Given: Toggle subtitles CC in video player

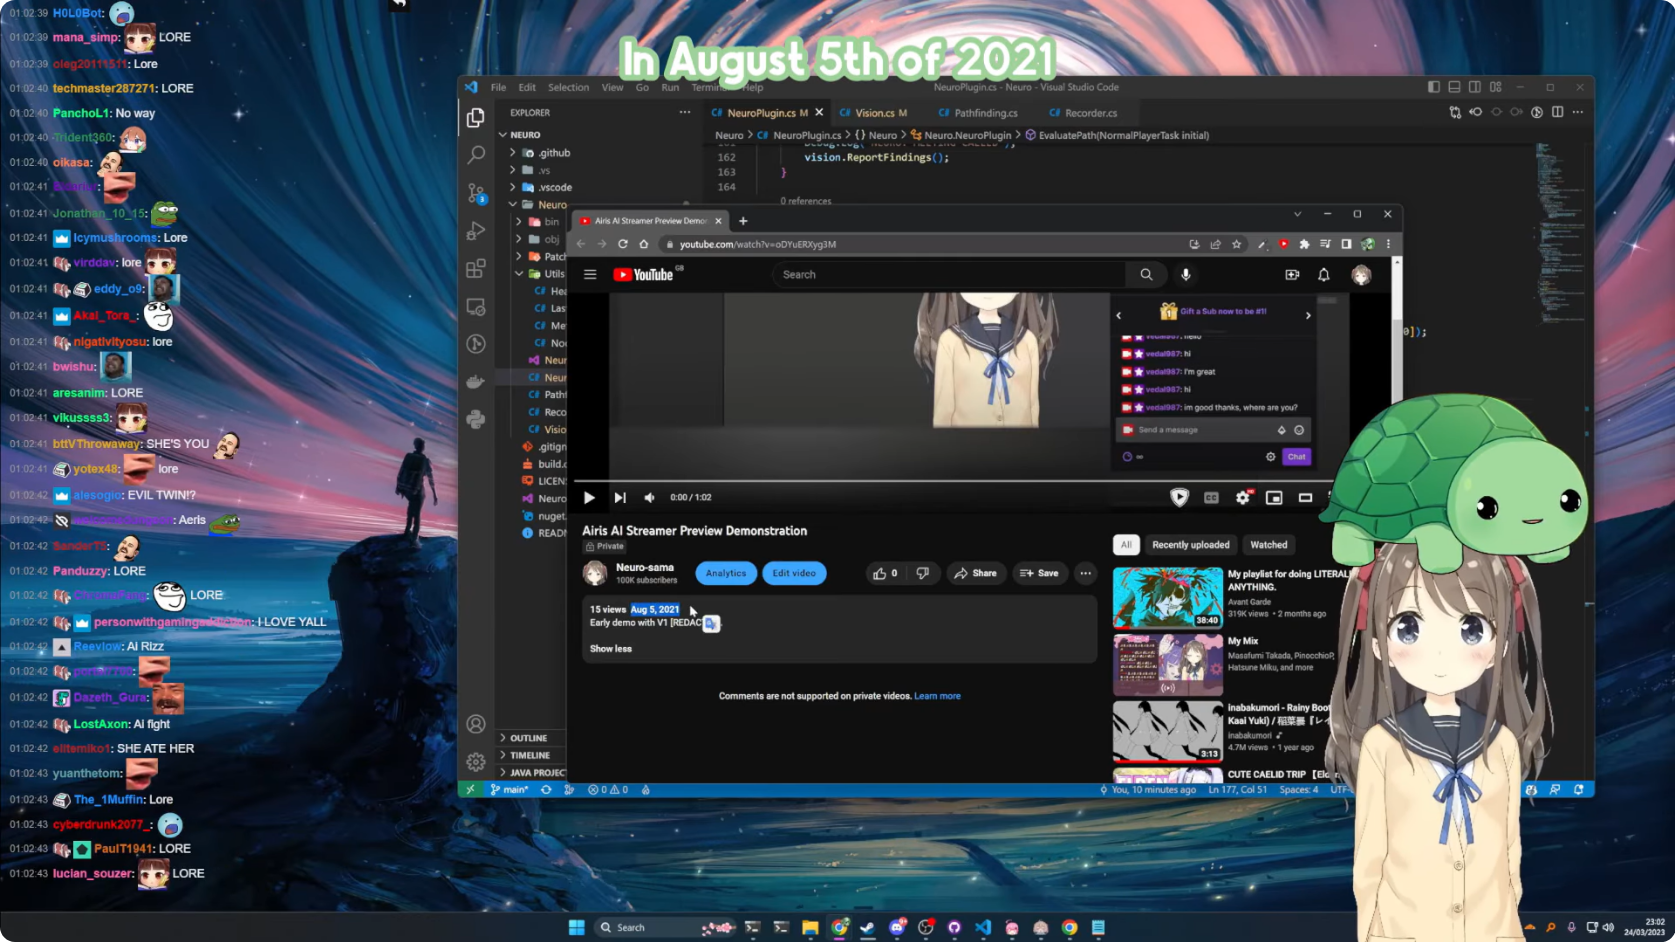Looking at the screenshot, I should pos(1211,498).
